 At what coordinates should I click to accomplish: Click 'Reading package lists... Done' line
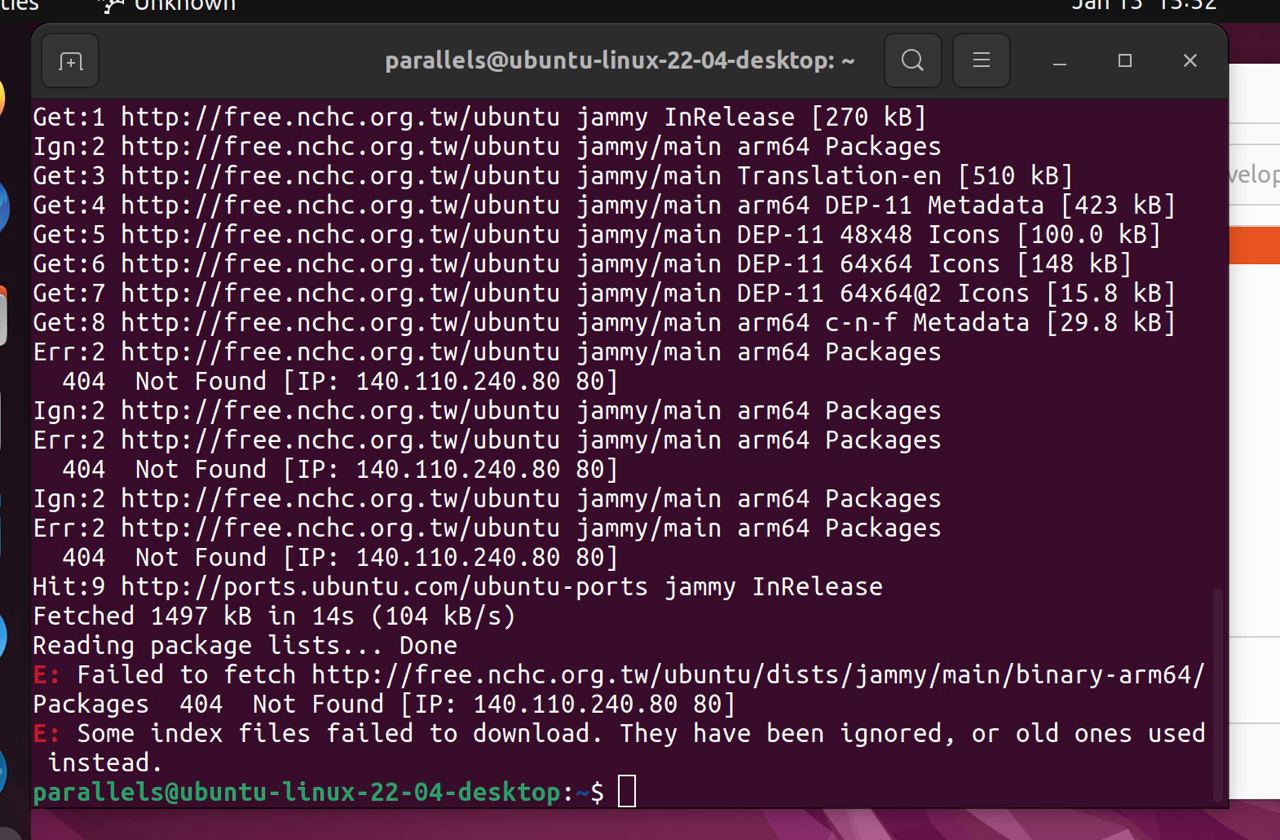pyautogui.click(x=245, y=645)
